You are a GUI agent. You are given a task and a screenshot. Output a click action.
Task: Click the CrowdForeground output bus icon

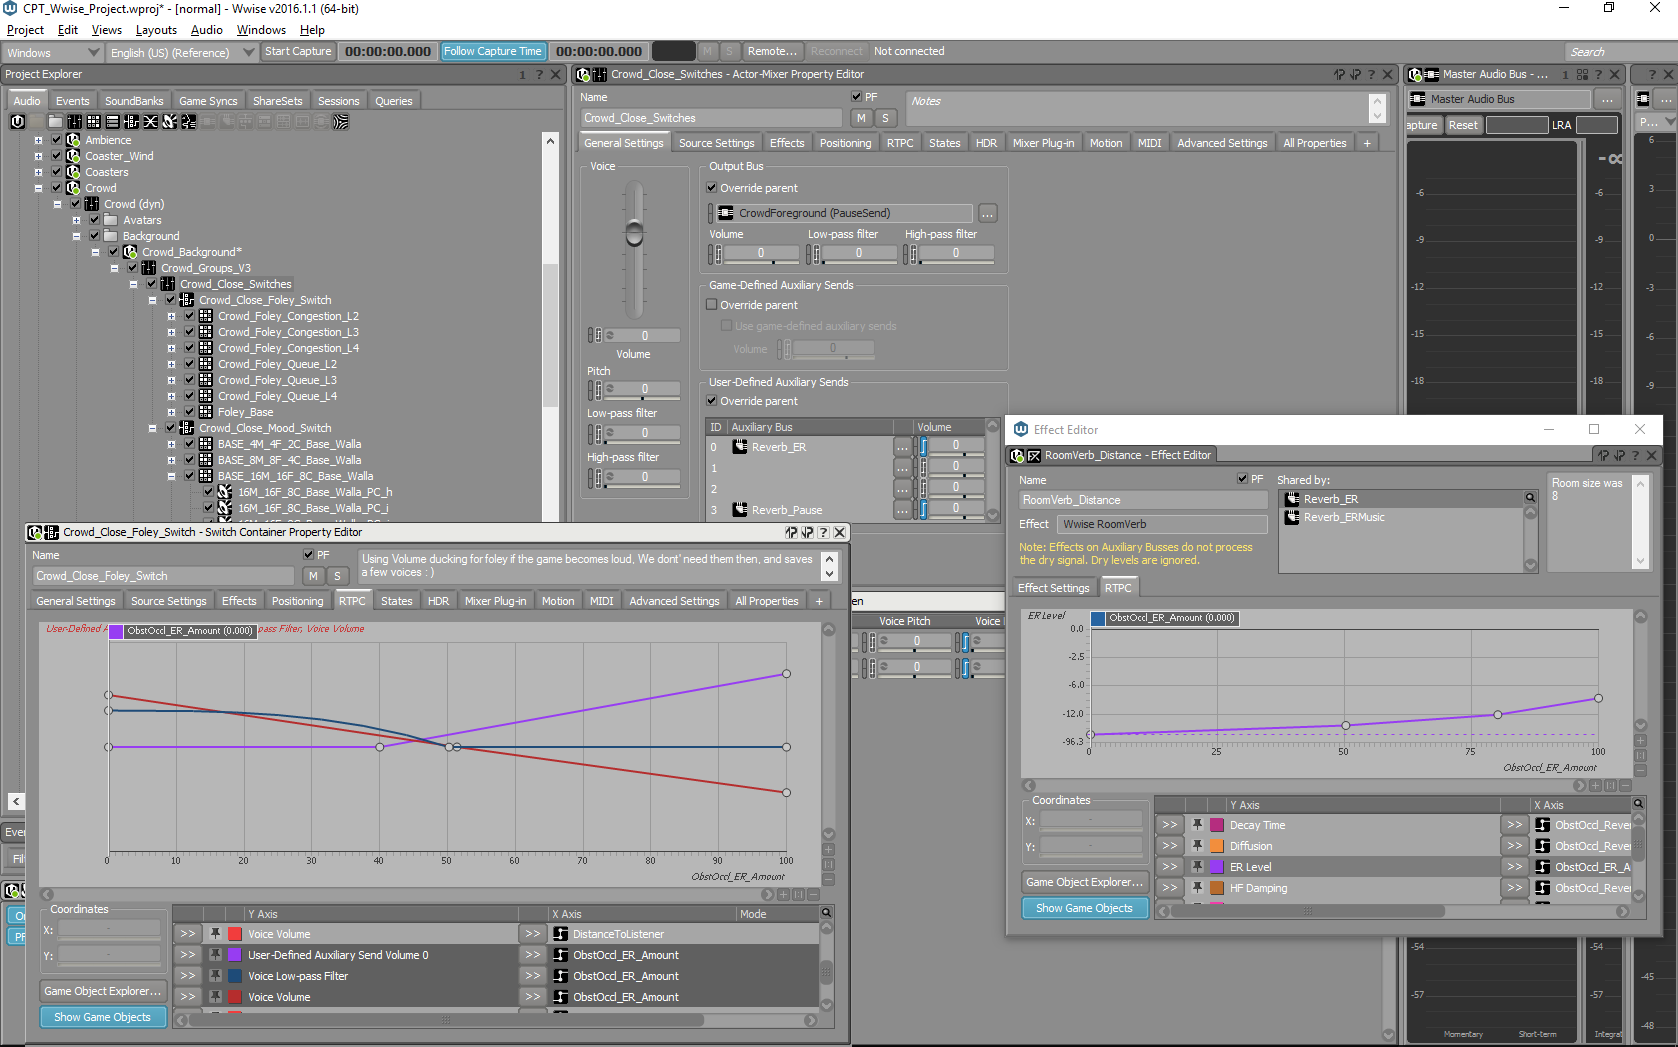(727, 213)
